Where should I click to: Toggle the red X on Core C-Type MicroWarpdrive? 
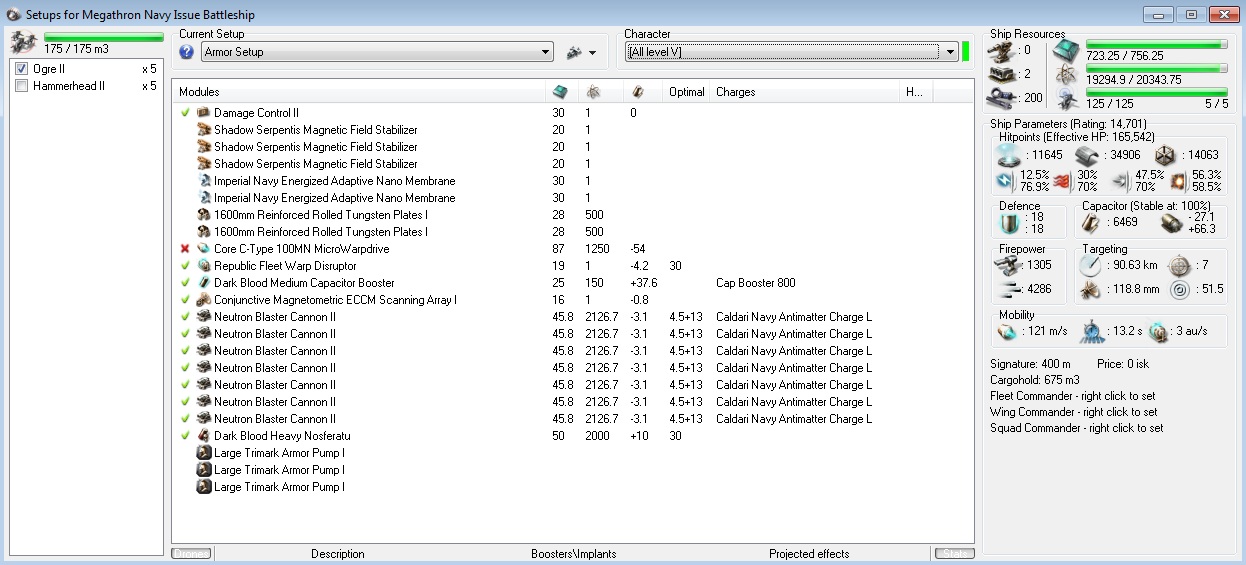(185, 249)
